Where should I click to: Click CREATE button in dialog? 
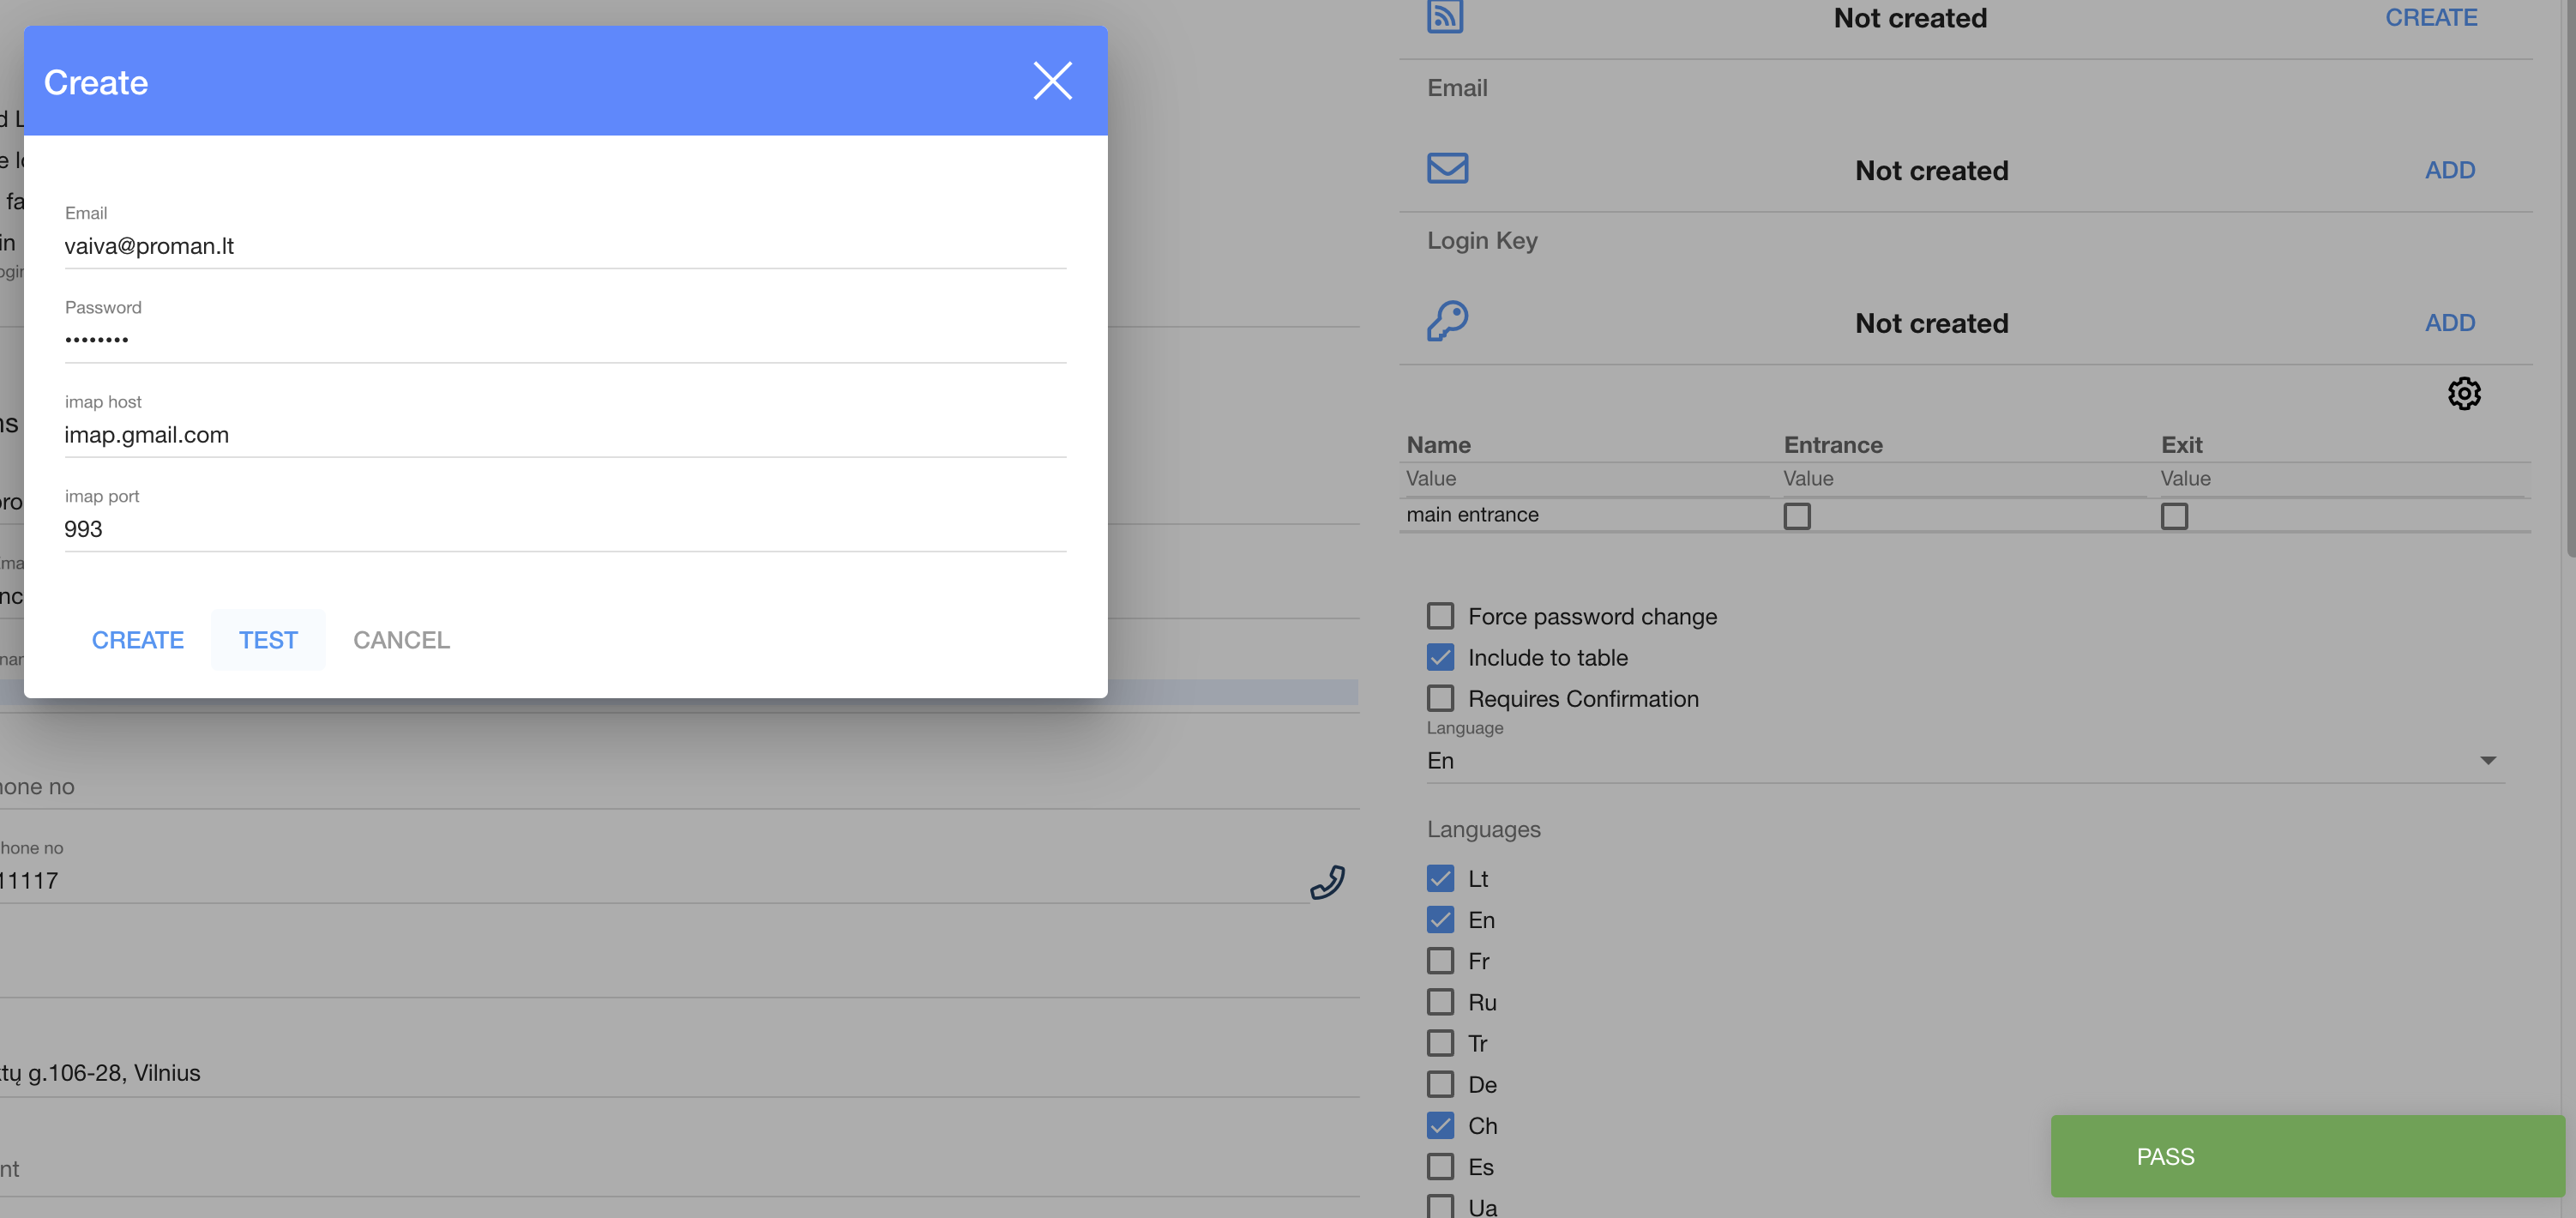click(x=138, y=640)
